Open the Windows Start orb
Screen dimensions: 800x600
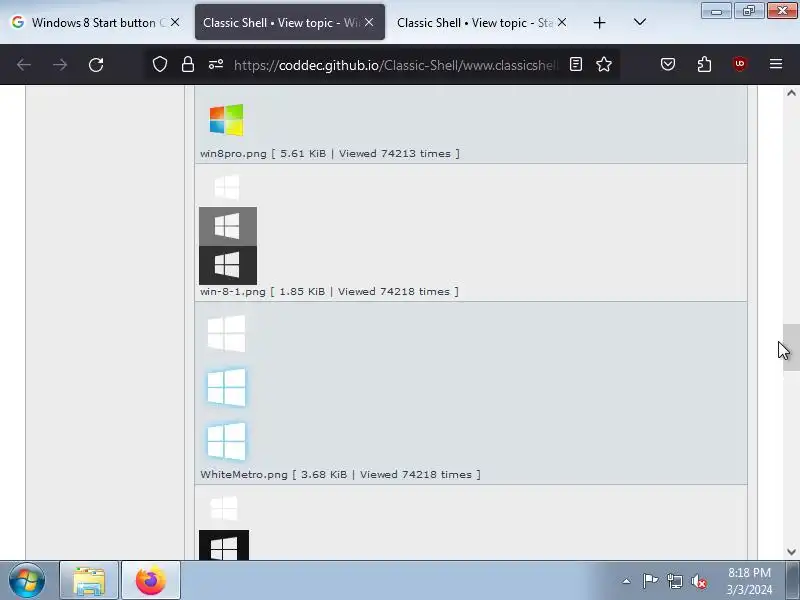pyautogui.click(x=27, y=581)
